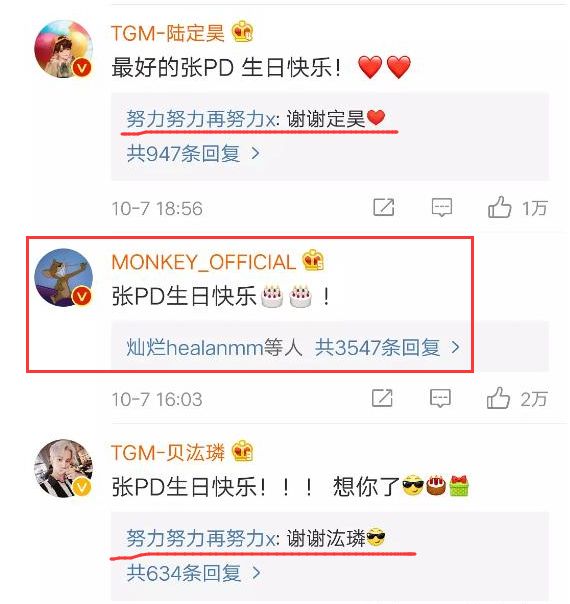Open 努力努力再努力x profile from 谢谢定昊 reply
The height and width of the screenshot is (604, 570).
201,119
